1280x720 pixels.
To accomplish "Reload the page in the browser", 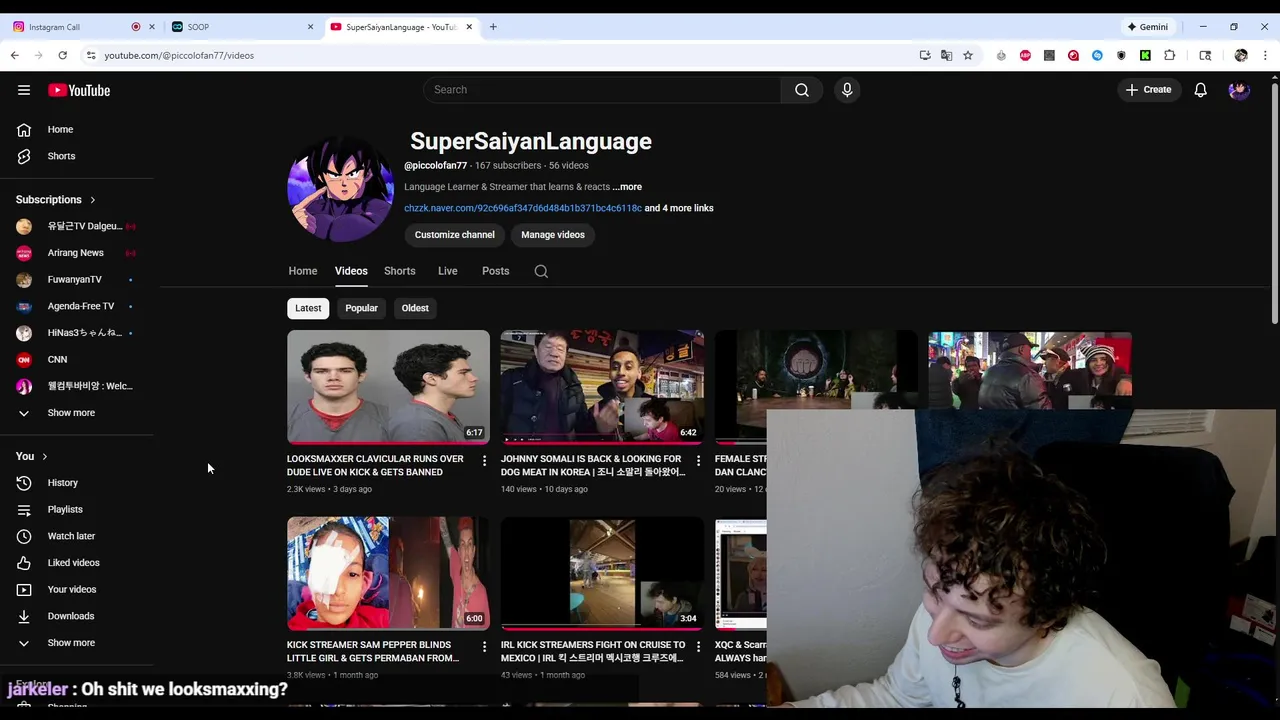I will pyautogui.click(x=62, y=55).
